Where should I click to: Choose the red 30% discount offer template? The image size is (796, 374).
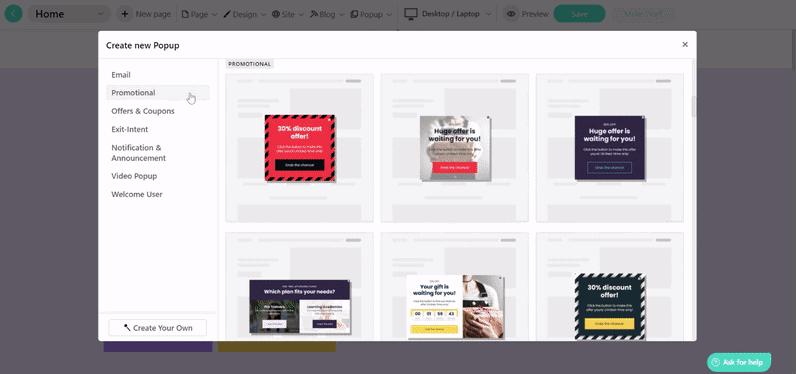[300, 148]
